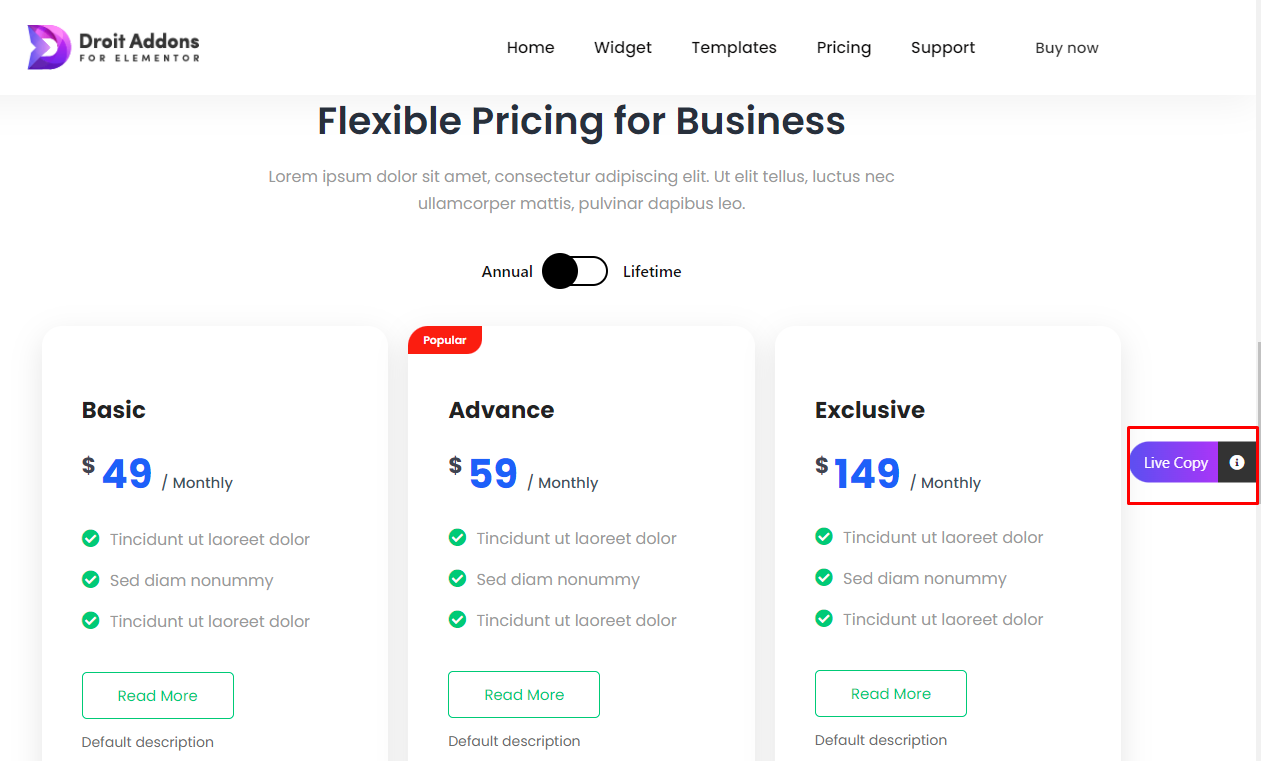Click the Droit Addons logo icon
The height and width of the screenshot is (761, 1261).
click(49, 47)
